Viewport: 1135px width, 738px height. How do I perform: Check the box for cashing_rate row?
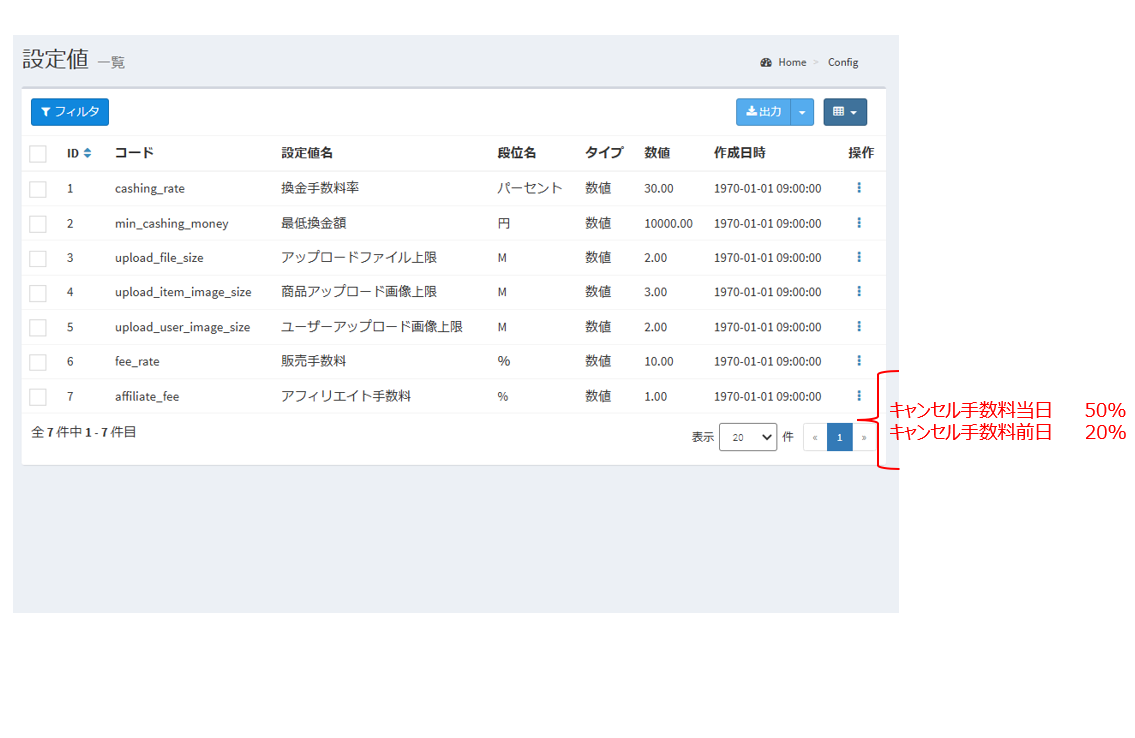38,189
